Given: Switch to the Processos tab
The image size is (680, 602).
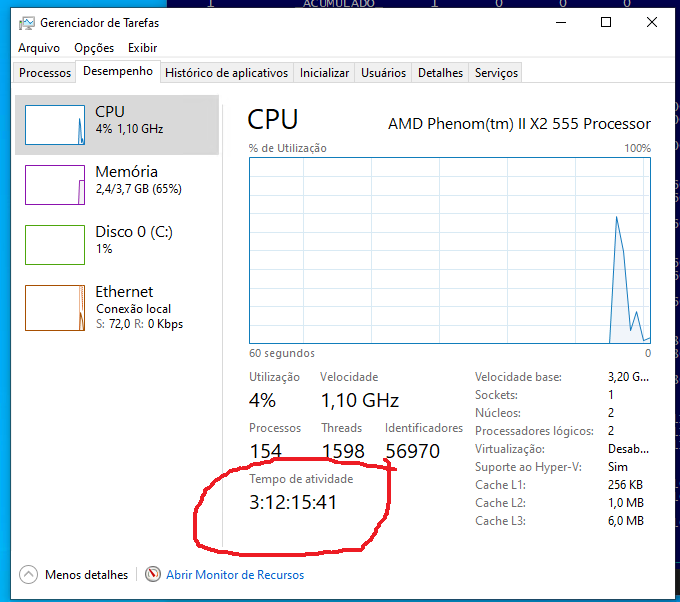Looking at the screenshot, I should pyautogui.click(x=45, y=73).
